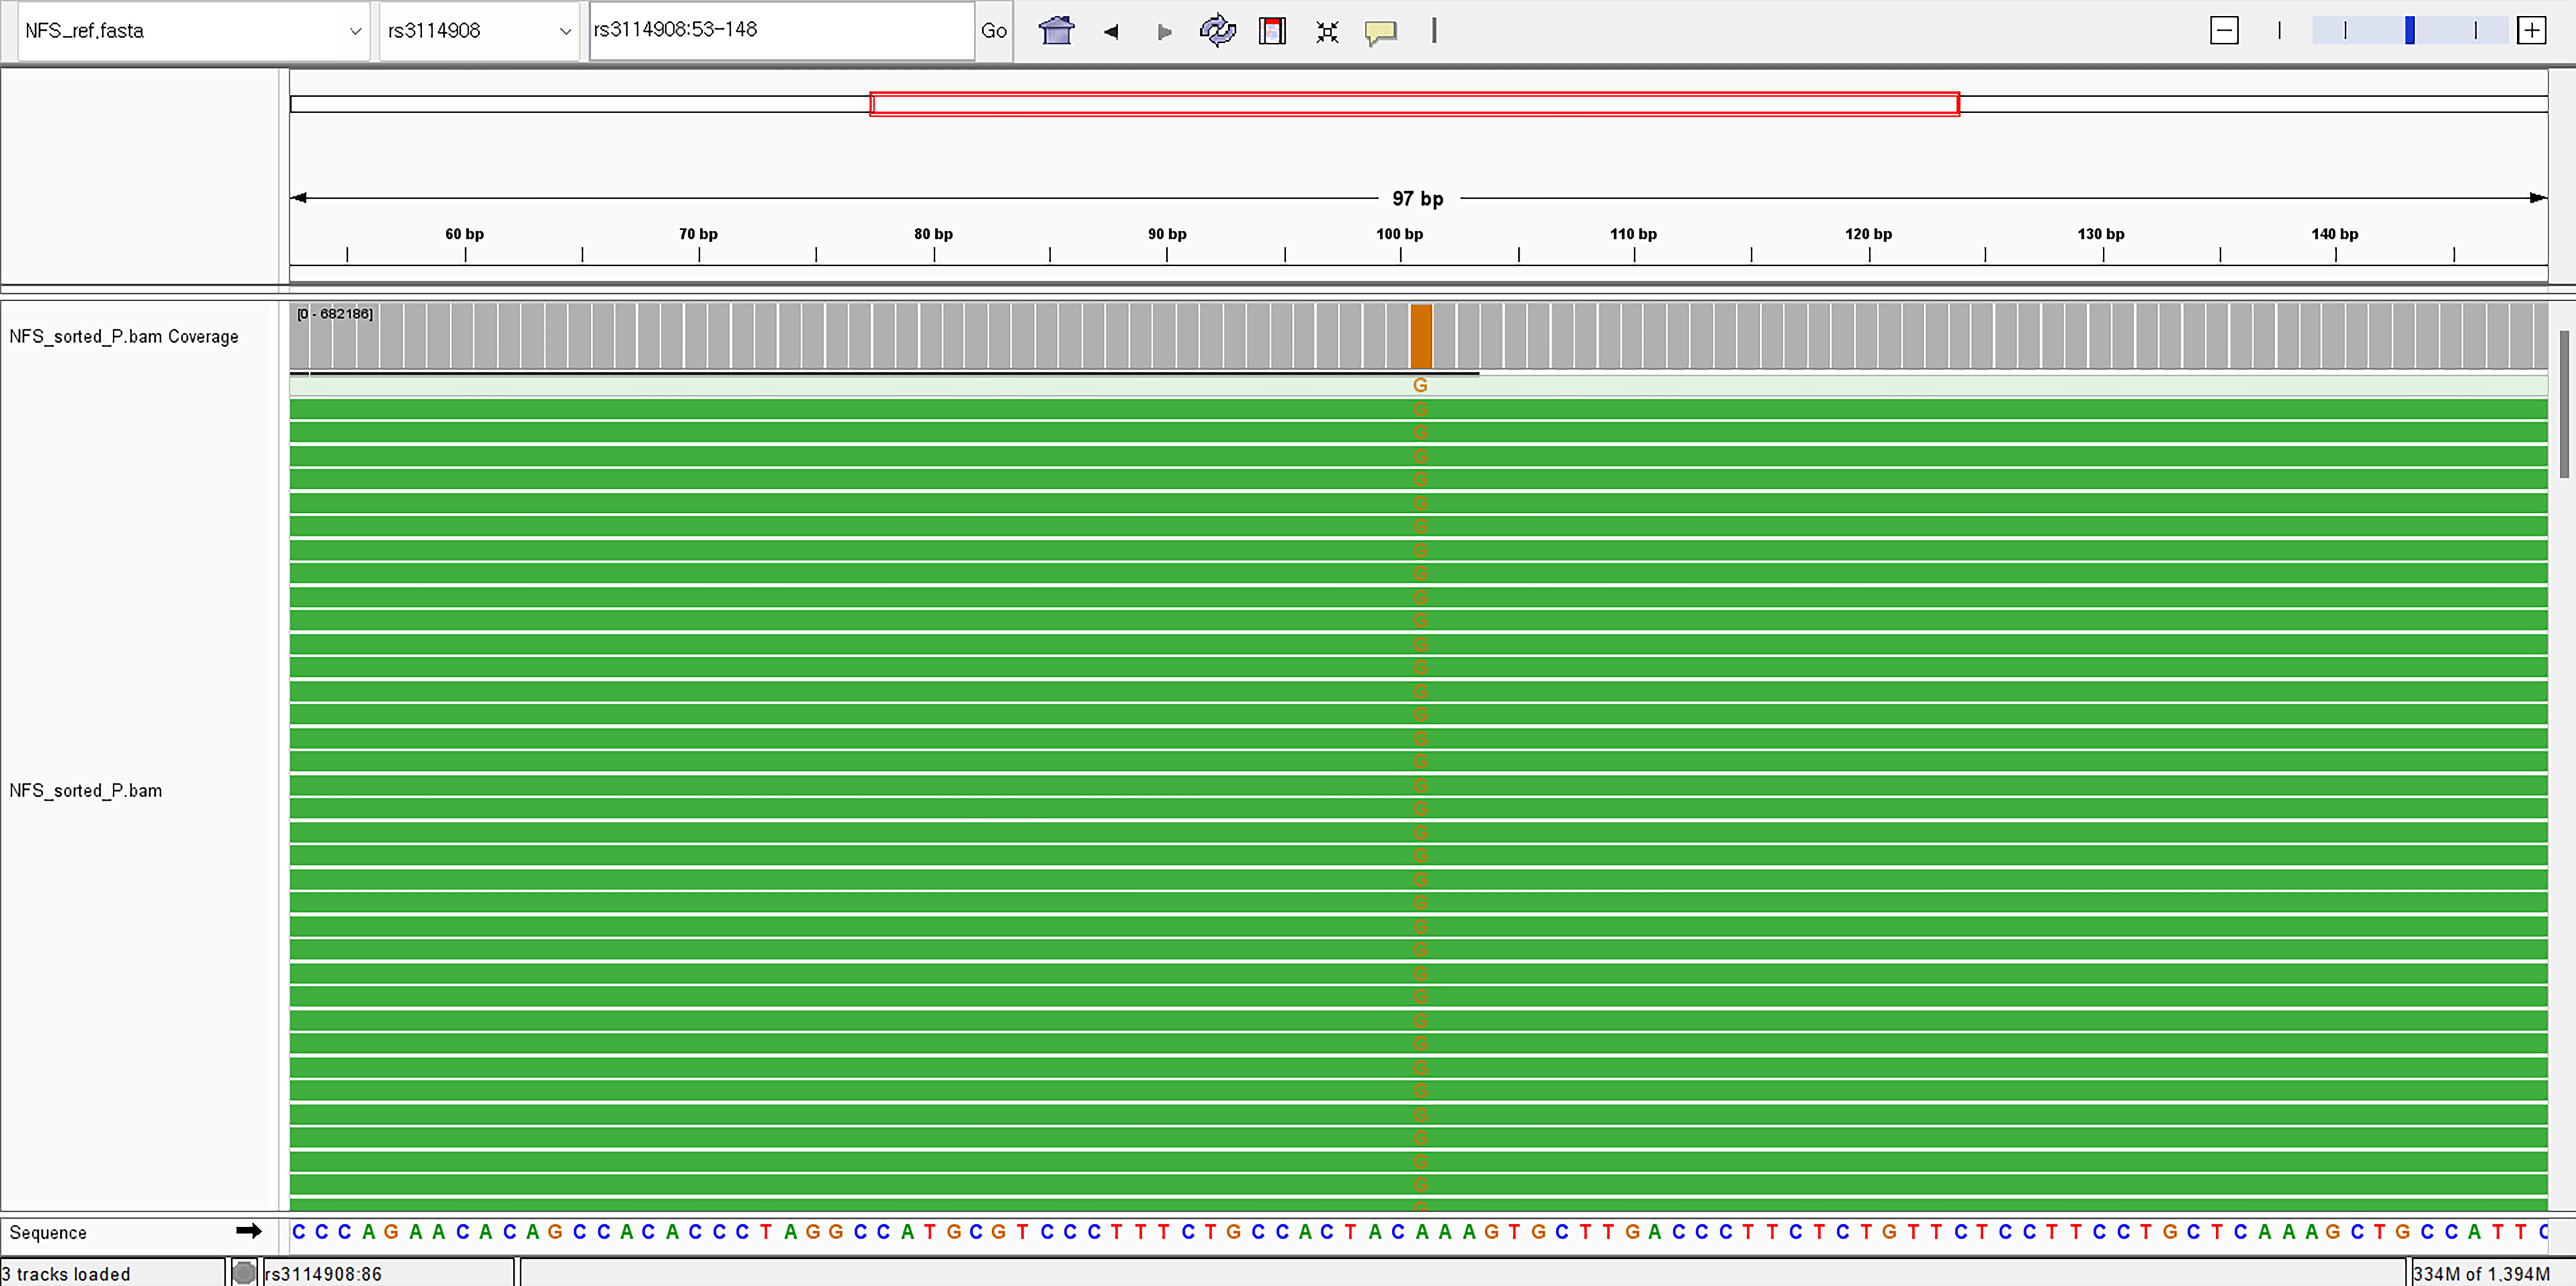2576x1286 pixels.
Task: Click the memory status gray icon
Action: [243, 1273]
